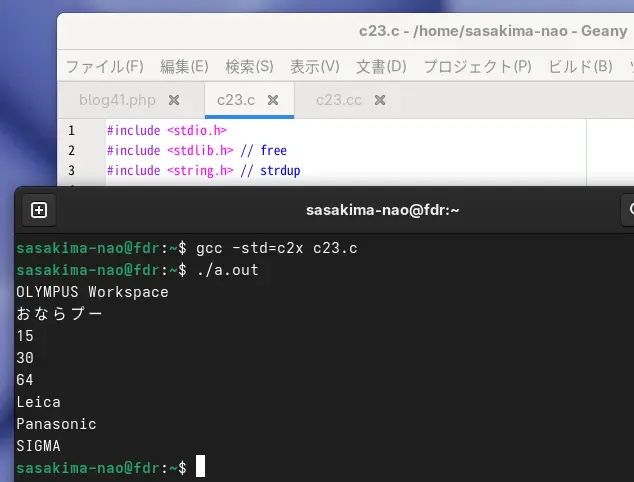Viewport: 634px width, 482px height.
Task: Click the '#include <stdio.h>' code line
Action: 167,131
